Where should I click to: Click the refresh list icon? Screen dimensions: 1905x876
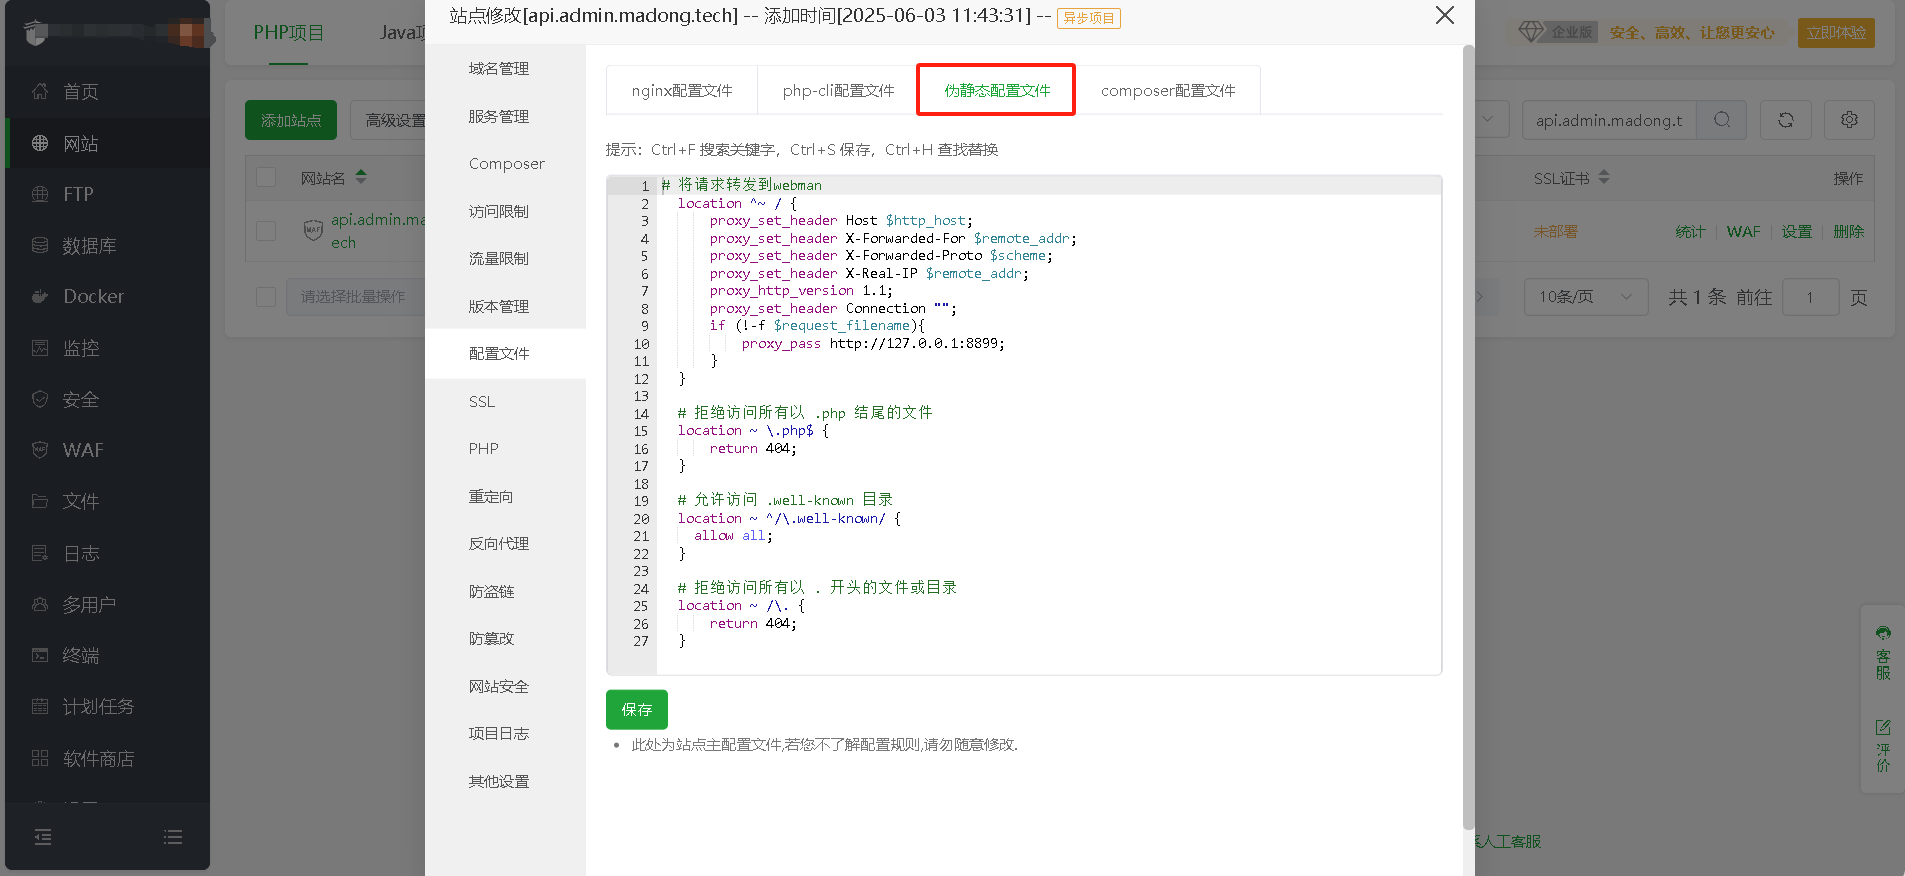coord(1785,120)
